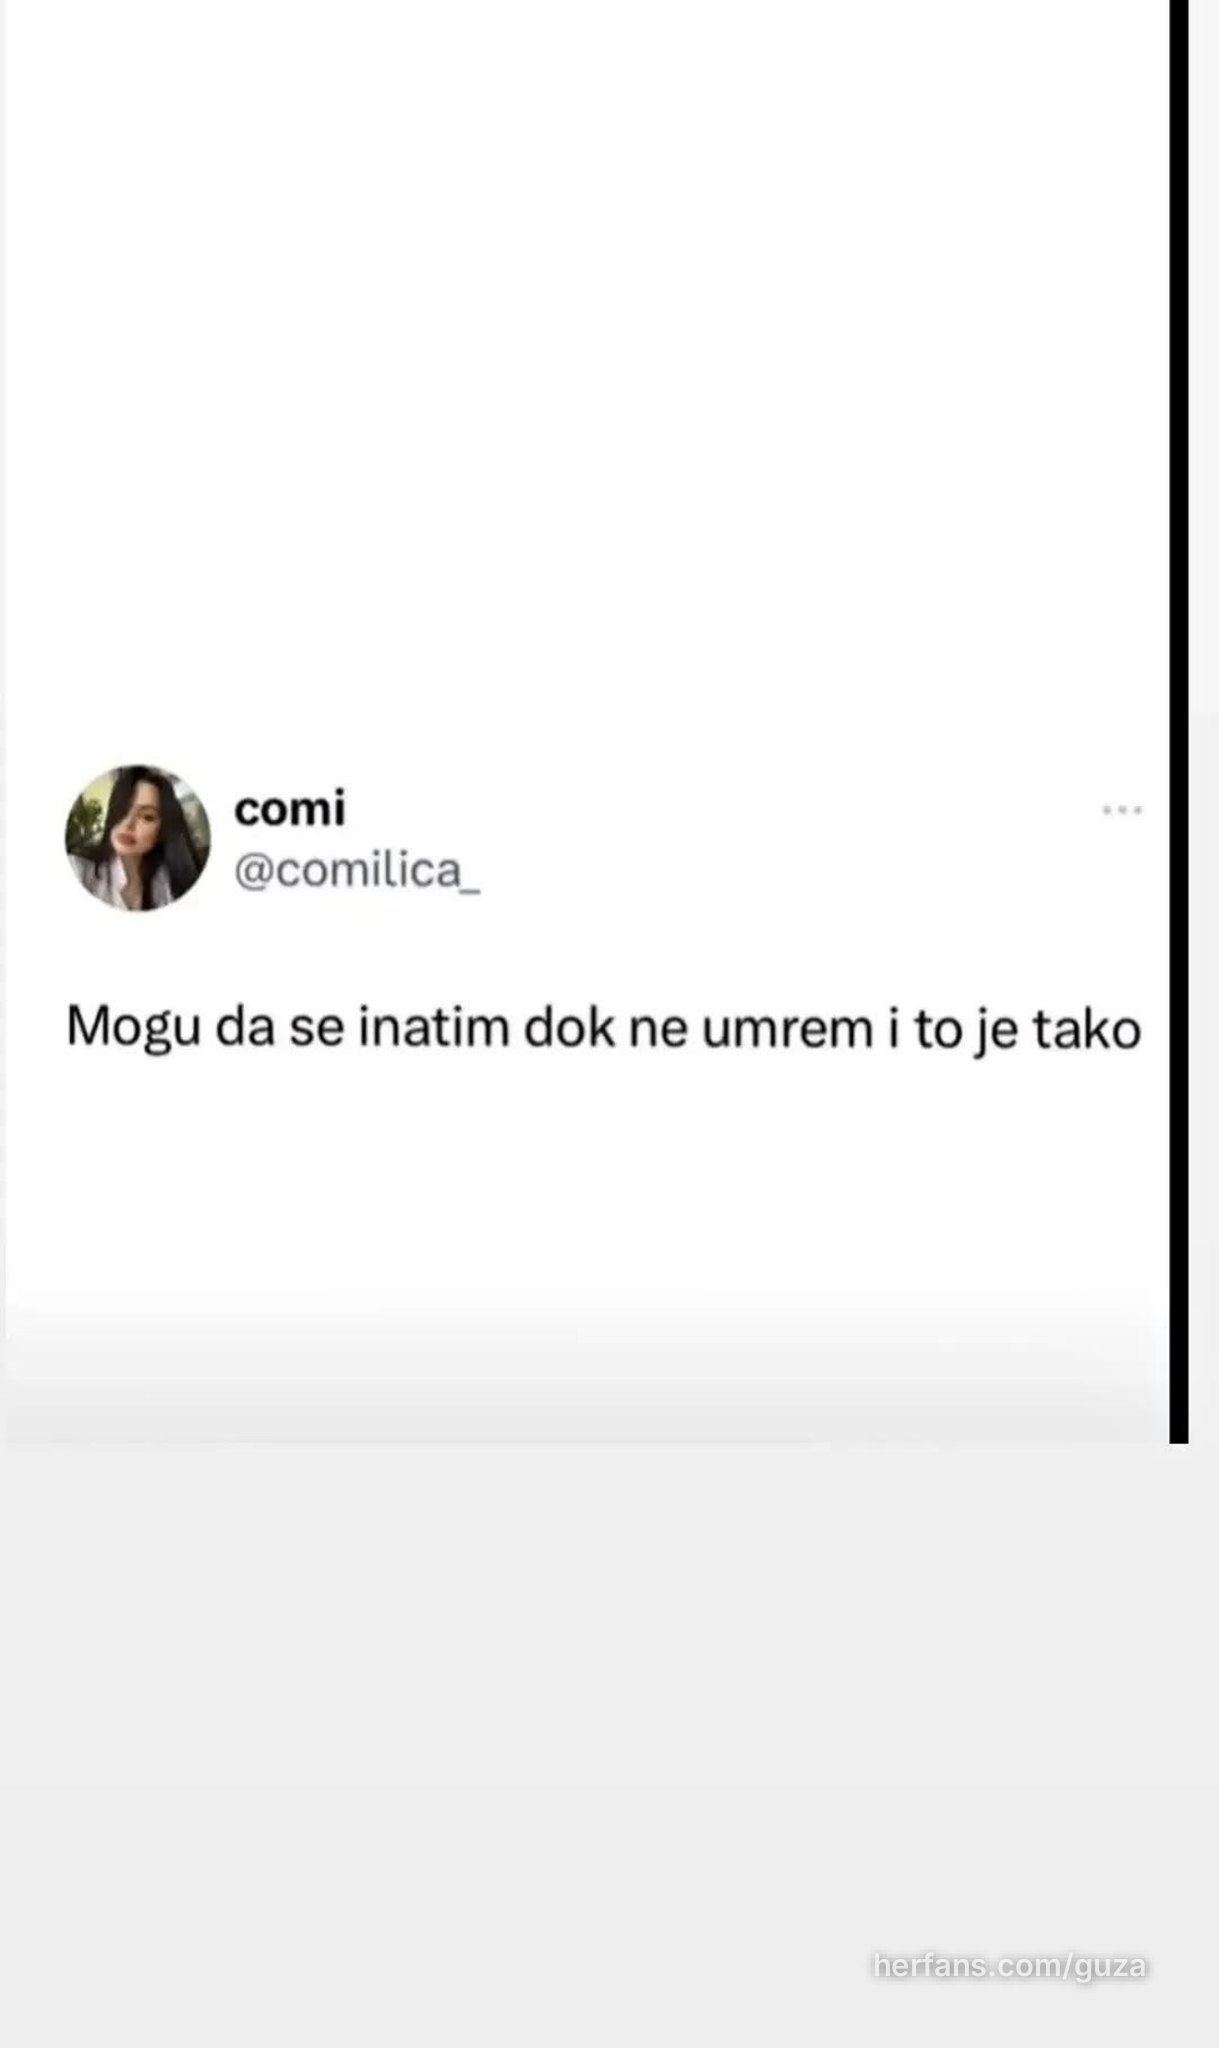Click the black vertical bar on right edge
This screenshot has width=1219, height=2048.
(1179, 721)
